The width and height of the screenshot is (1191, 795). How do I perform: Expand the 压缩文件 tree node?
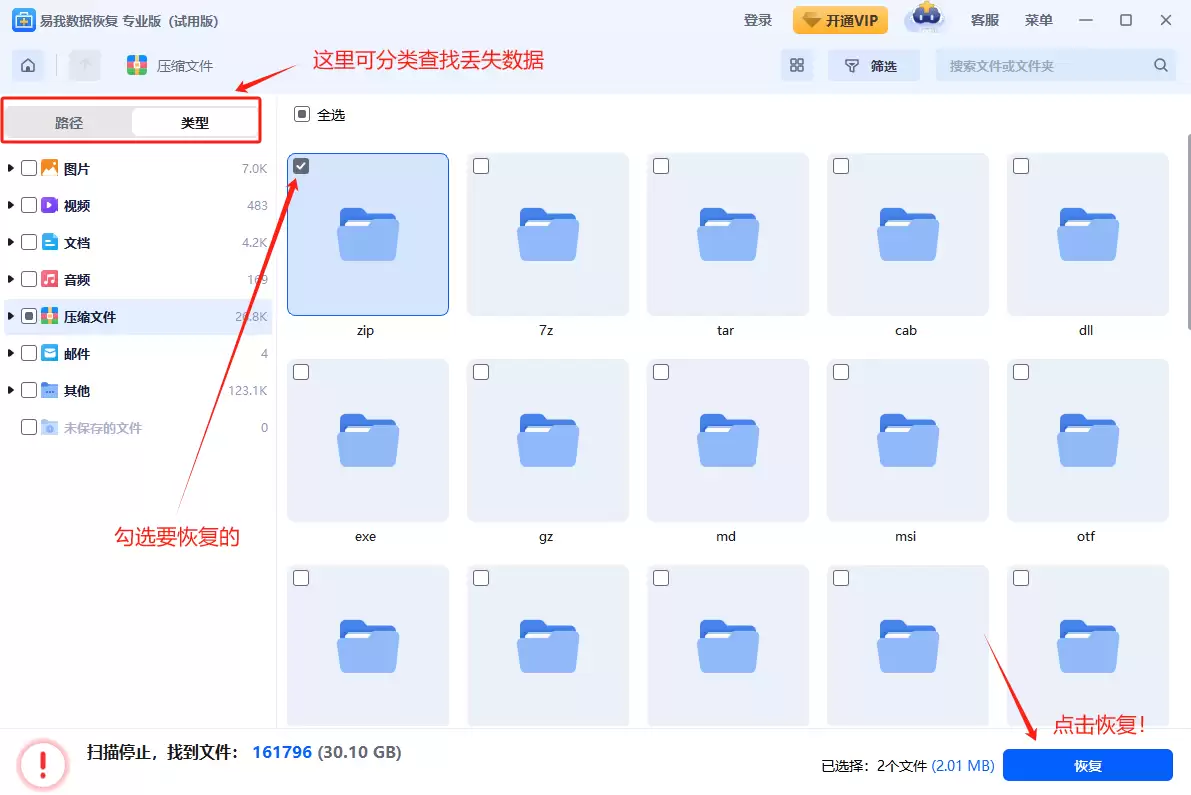(x=10, y=317)
